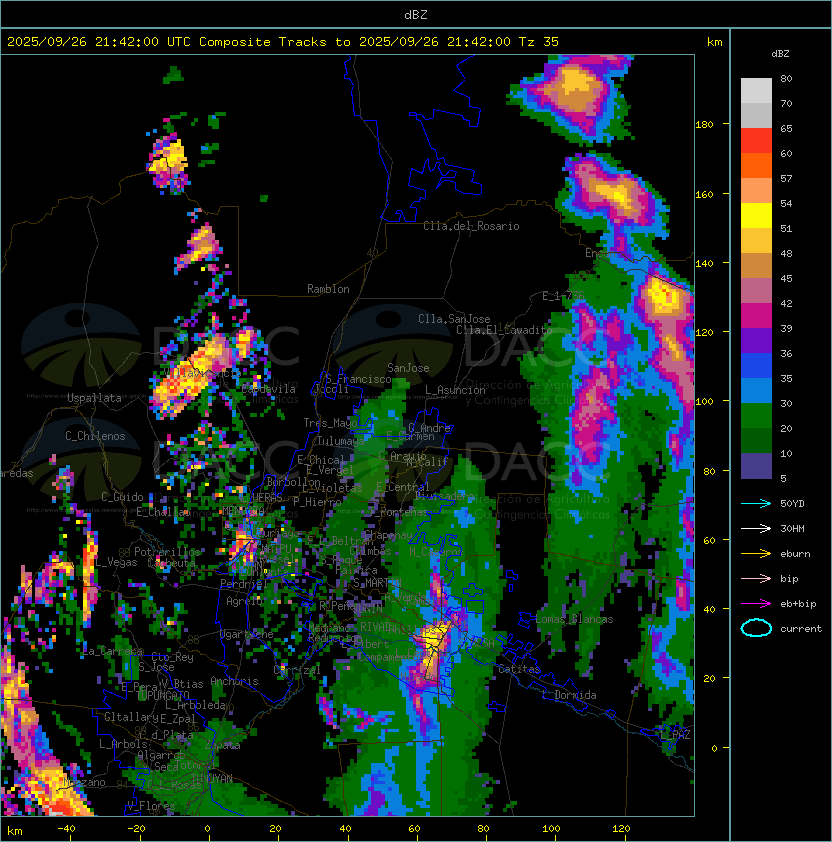Click the 'Uspallata' map label
The width and height of the screenshot is (832, 842).
pos(94,398)
